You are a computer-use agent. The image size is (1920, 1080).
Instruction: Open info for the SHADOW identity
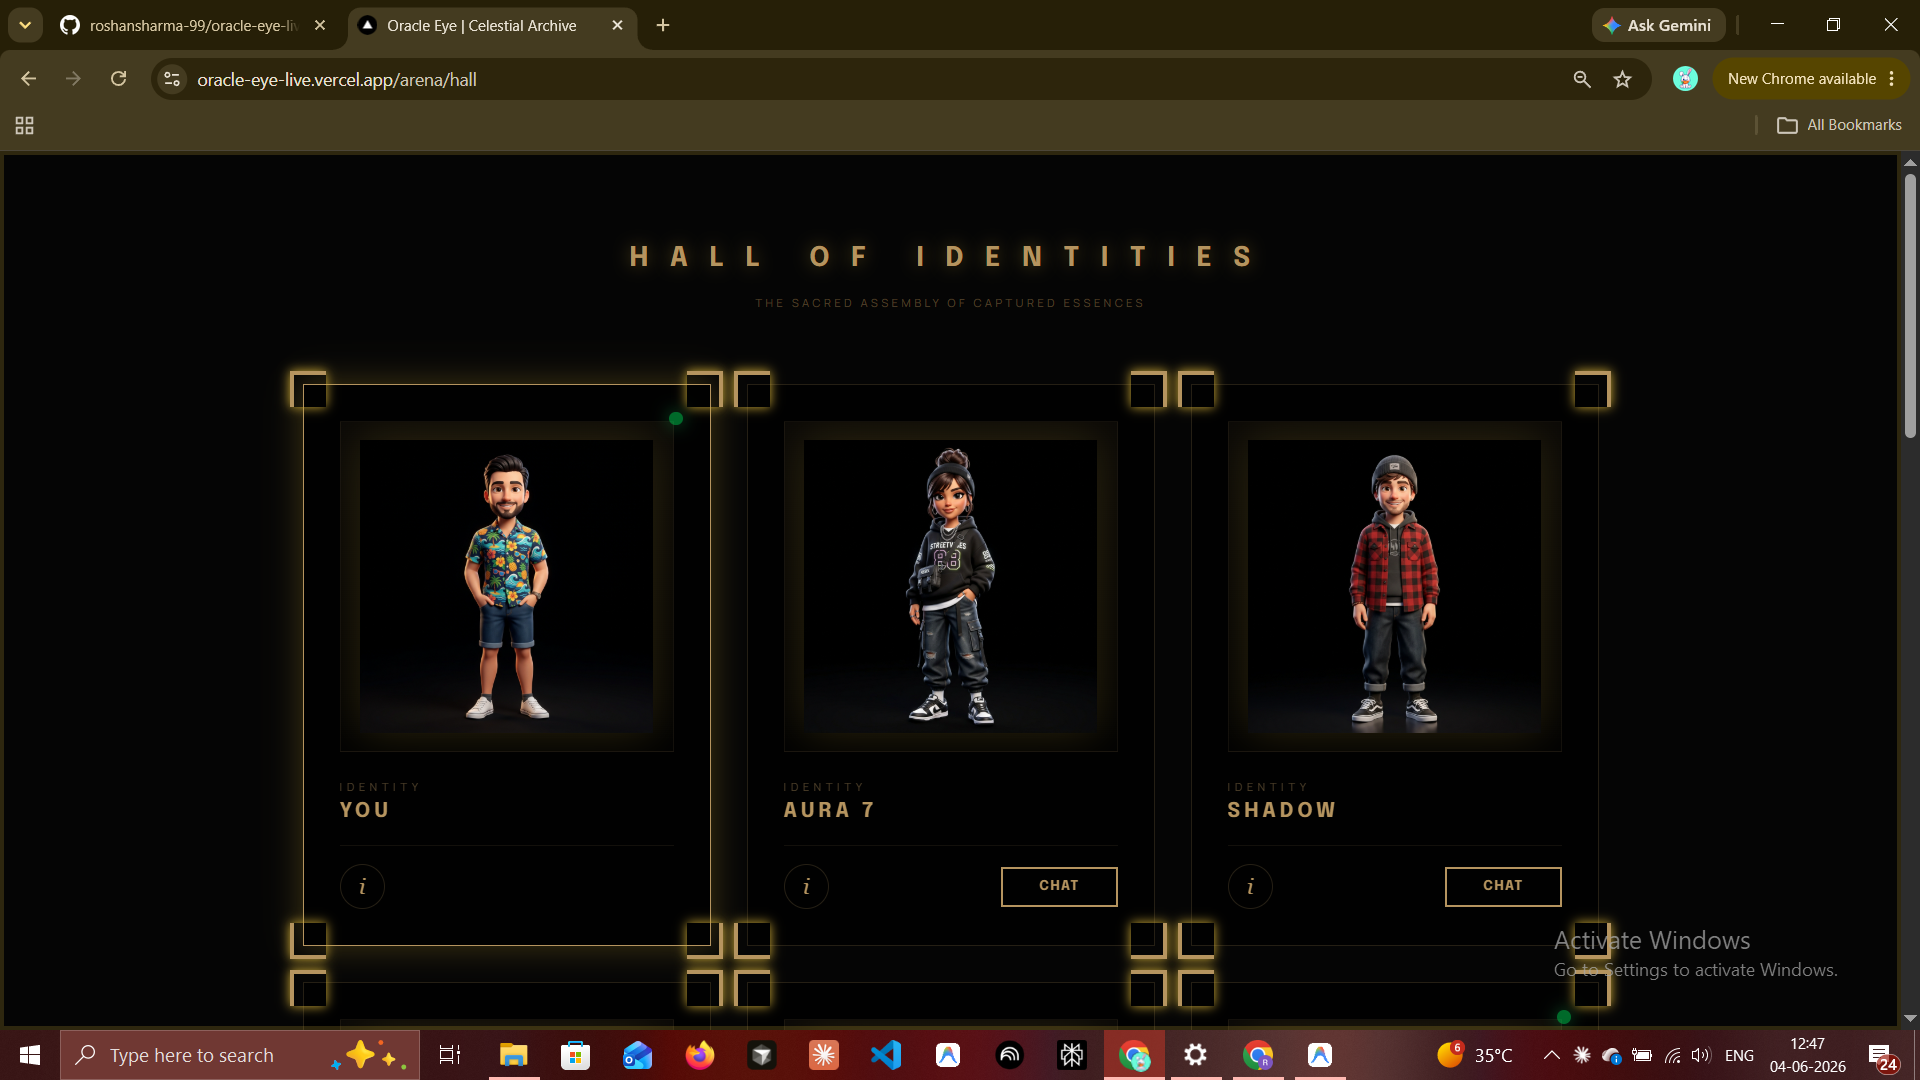[x=1250, y=886]
